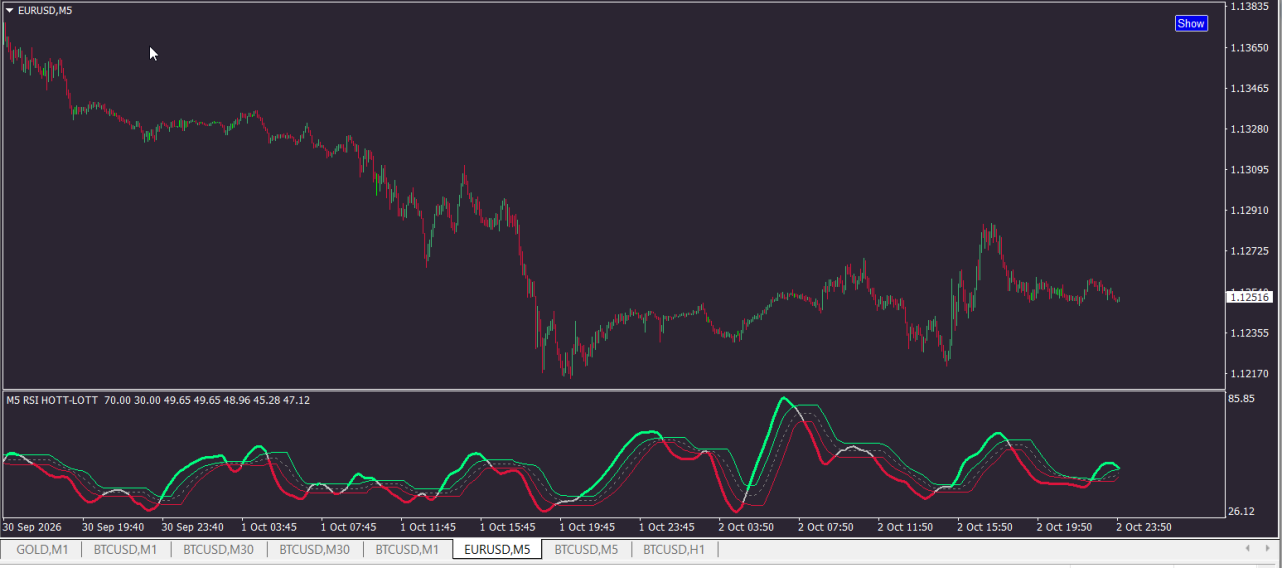Image resolution: width=1282 pixels, height=568 pixels.
Task: Click the 1 Oct 11:45 time label
Action: pyautogui.click(x=428, y=526)
